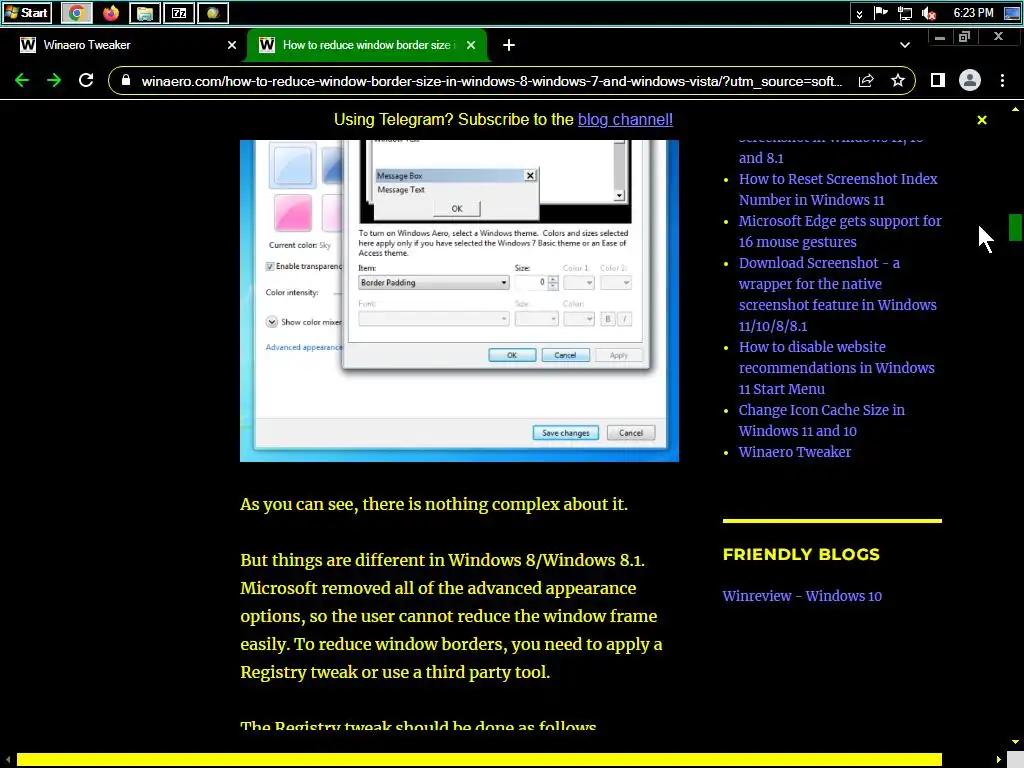Screen dimensions: 1024x768
Task: Open Change Icon Cache Size link
Action: coord(822,421)
